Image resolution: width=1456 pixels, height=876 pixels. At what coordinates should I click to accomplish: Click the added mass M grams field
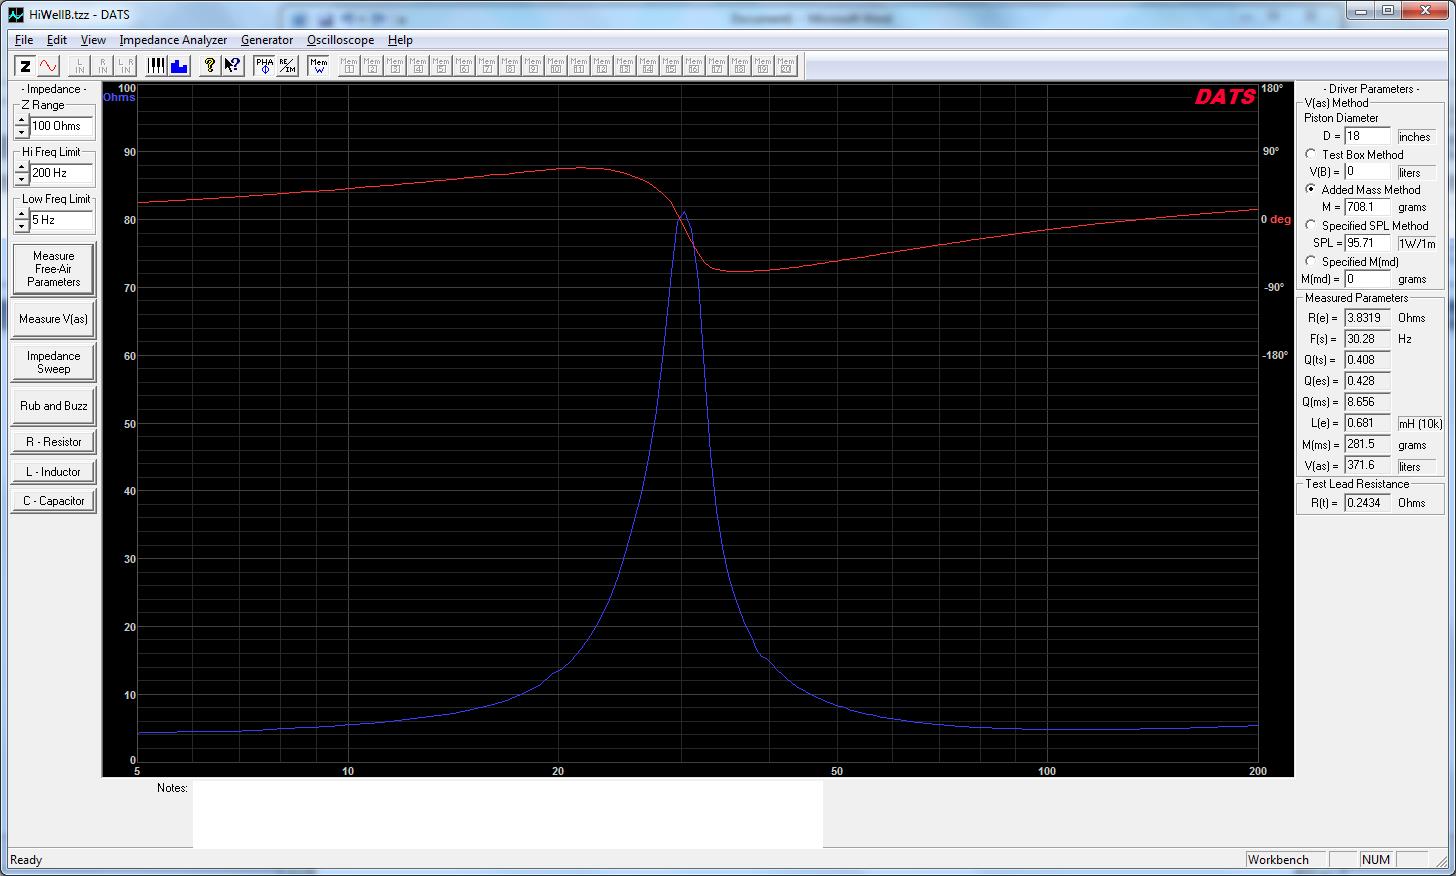point(1367,207)
